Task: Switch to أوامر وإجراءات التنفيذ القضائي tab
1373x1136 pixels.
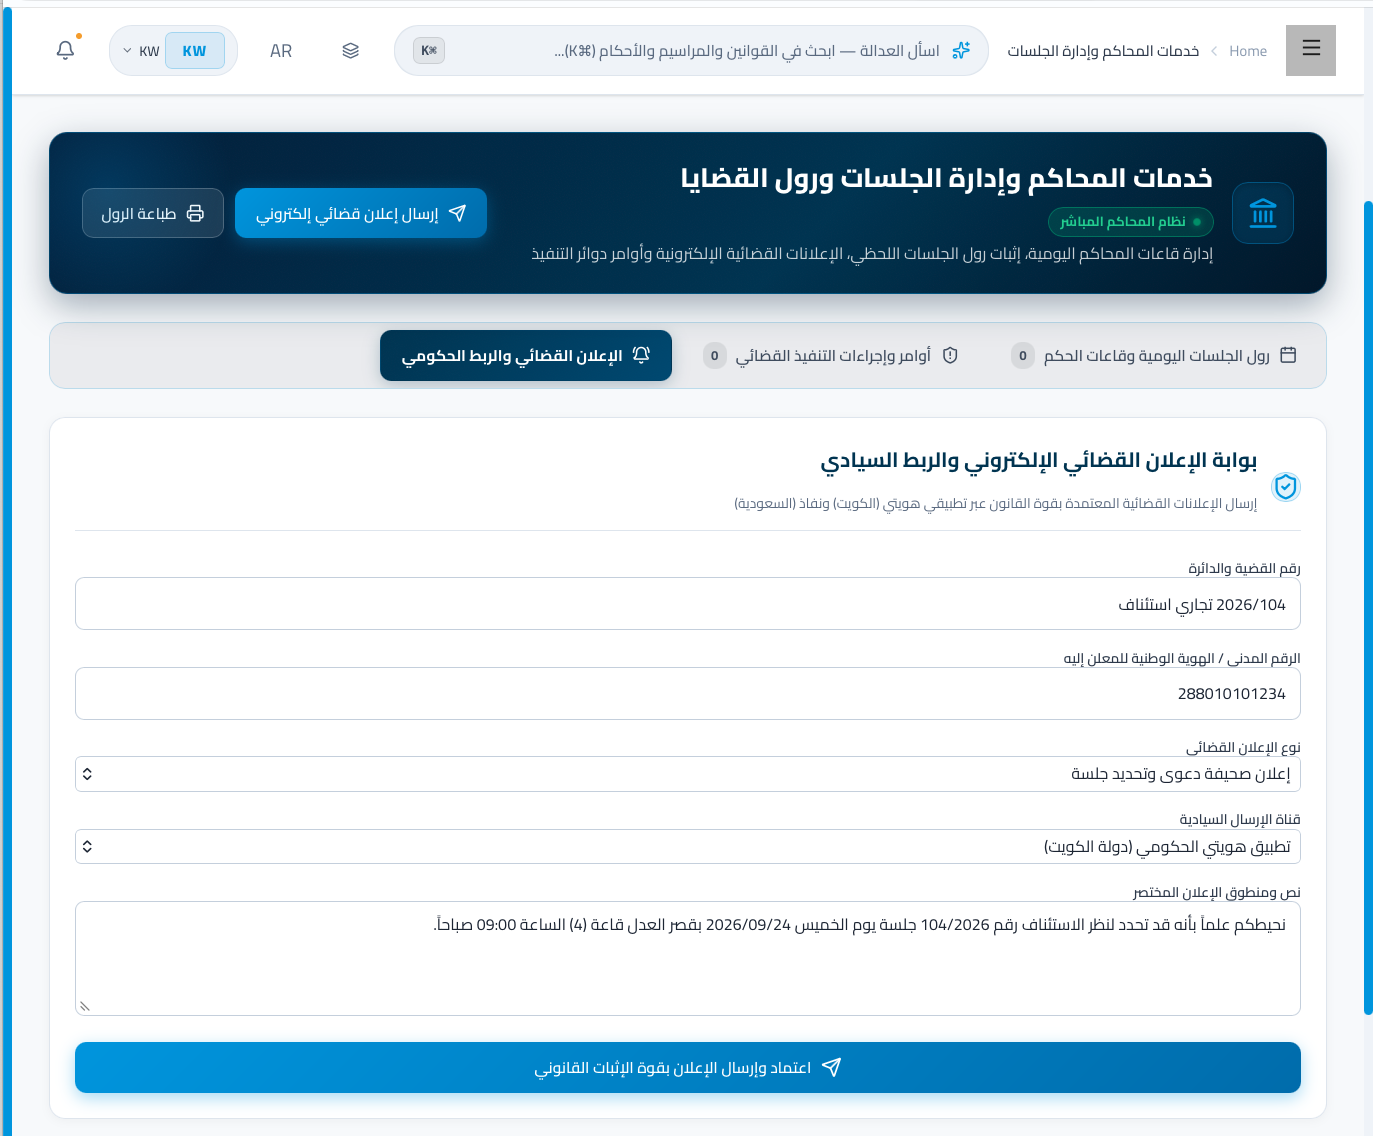Action: tap(831, 356)
